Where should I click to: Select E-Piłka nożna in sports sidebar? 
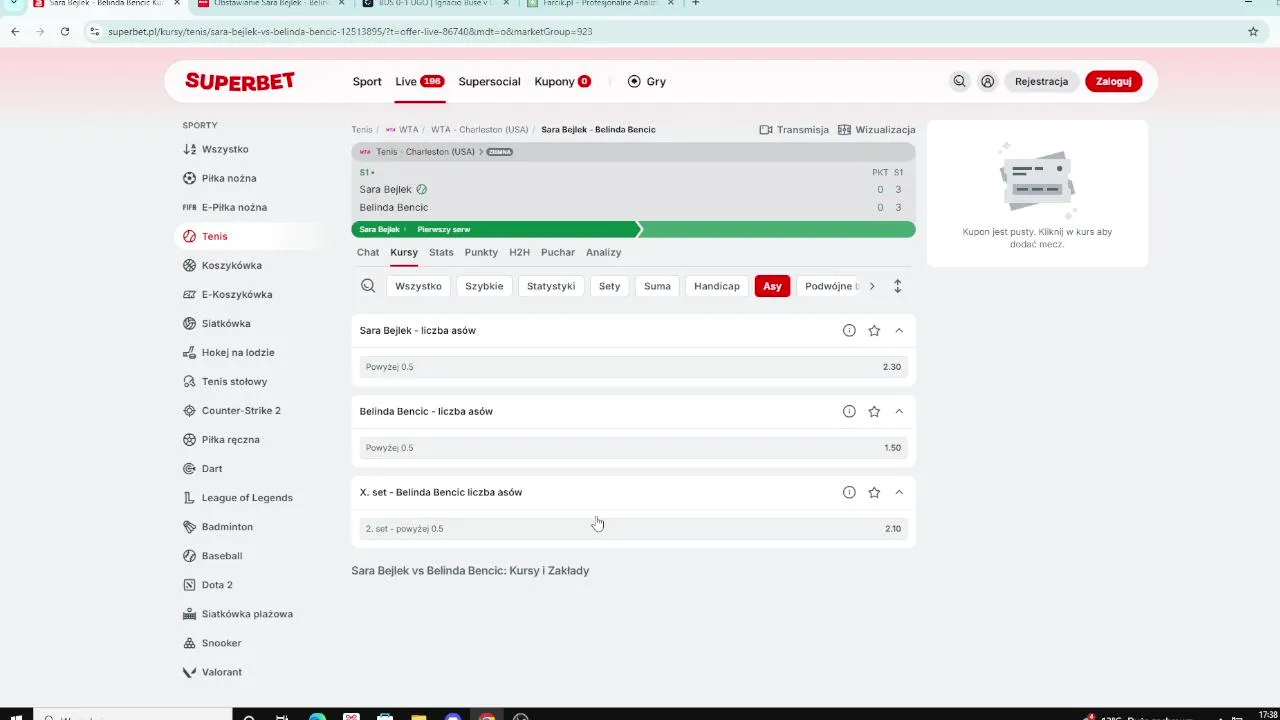(x=234, y=207)
